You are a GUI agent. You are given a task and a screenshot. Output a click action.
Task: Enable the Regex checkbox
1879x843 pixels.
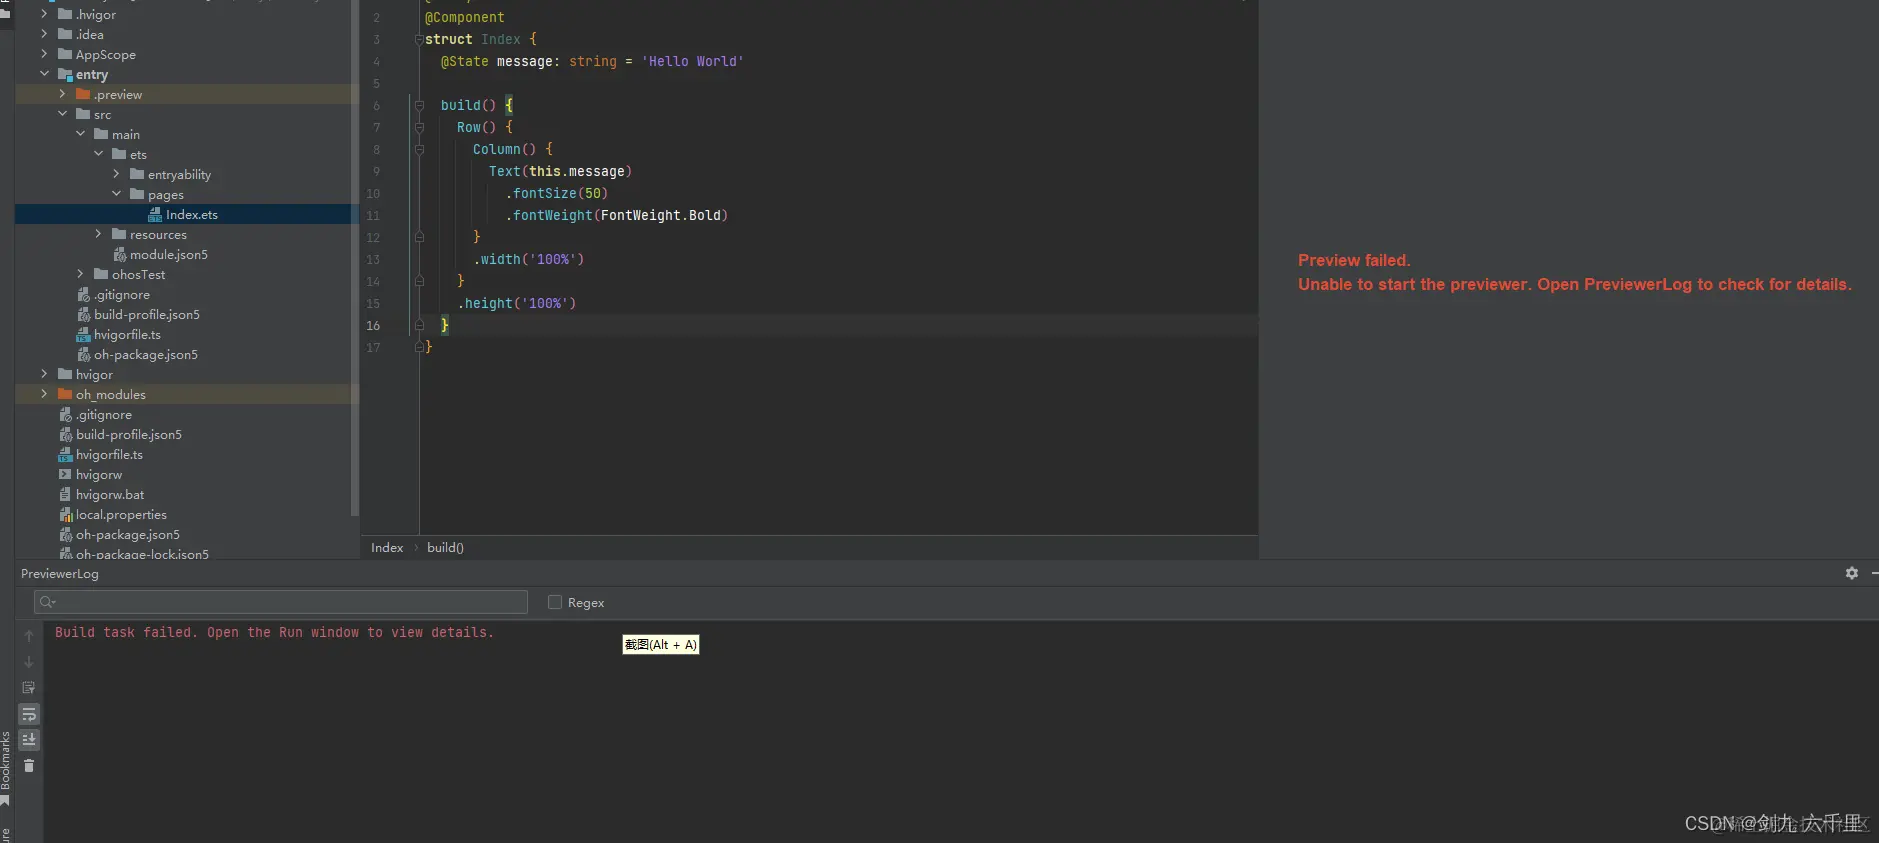point(555,602)
